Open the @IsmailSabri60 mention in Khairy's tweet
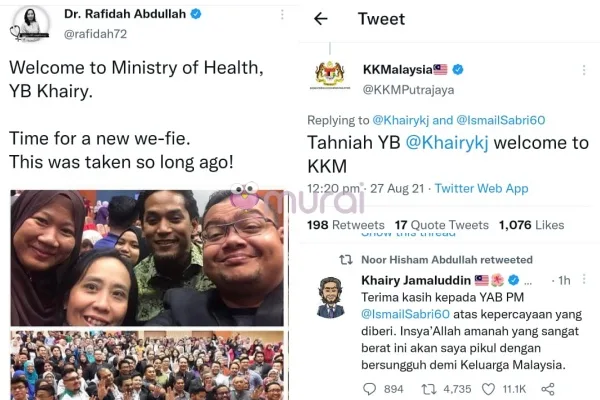The height and width of the screenshot is (400, 600). click(405, 314)
